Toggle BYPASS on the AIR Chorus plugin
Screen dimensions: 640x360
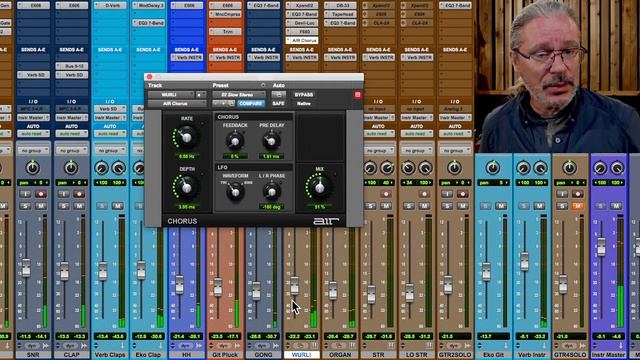(x=304, y=95)
